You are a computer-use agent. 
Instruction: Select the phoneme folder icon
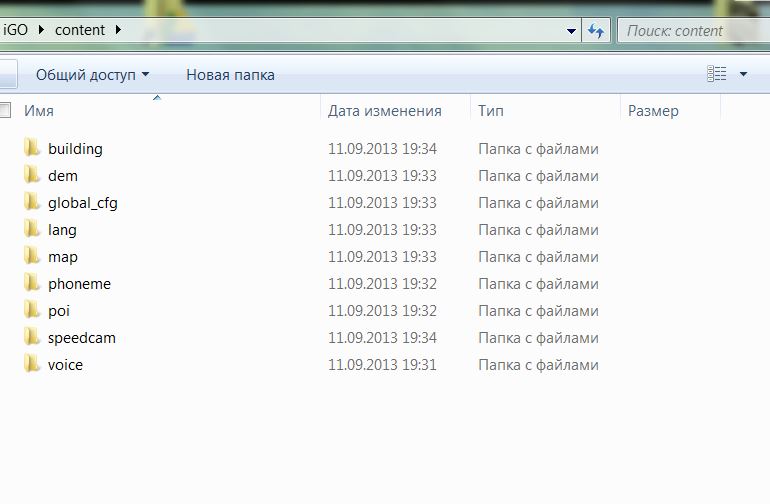[32, 284]
